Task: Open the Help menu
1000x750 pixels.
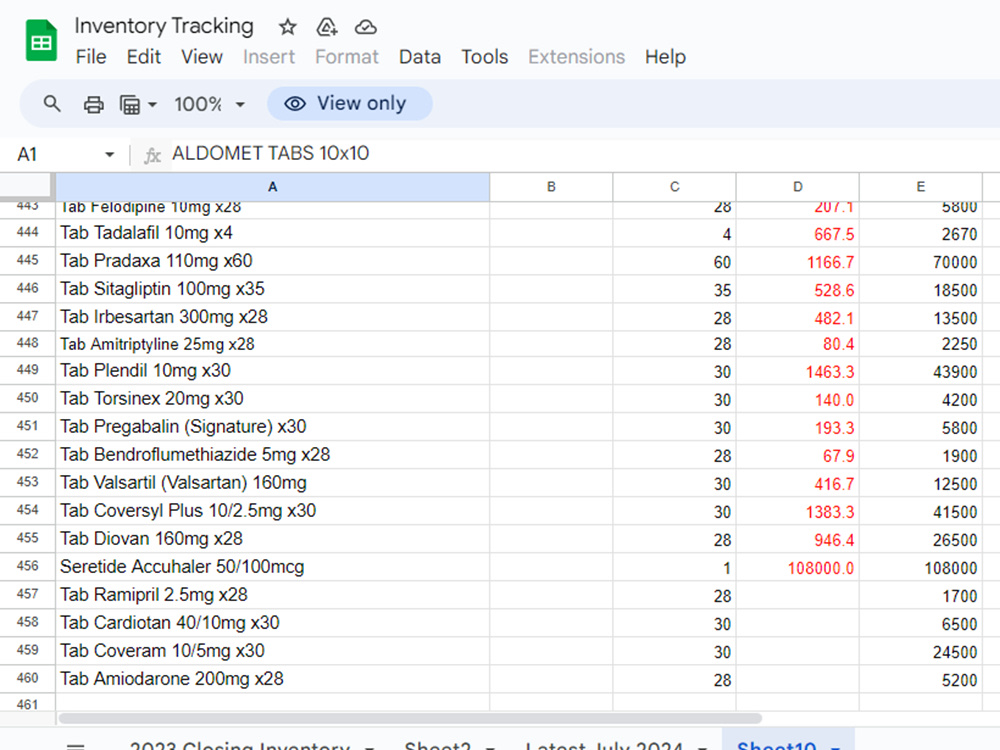Action: [665, 57]
